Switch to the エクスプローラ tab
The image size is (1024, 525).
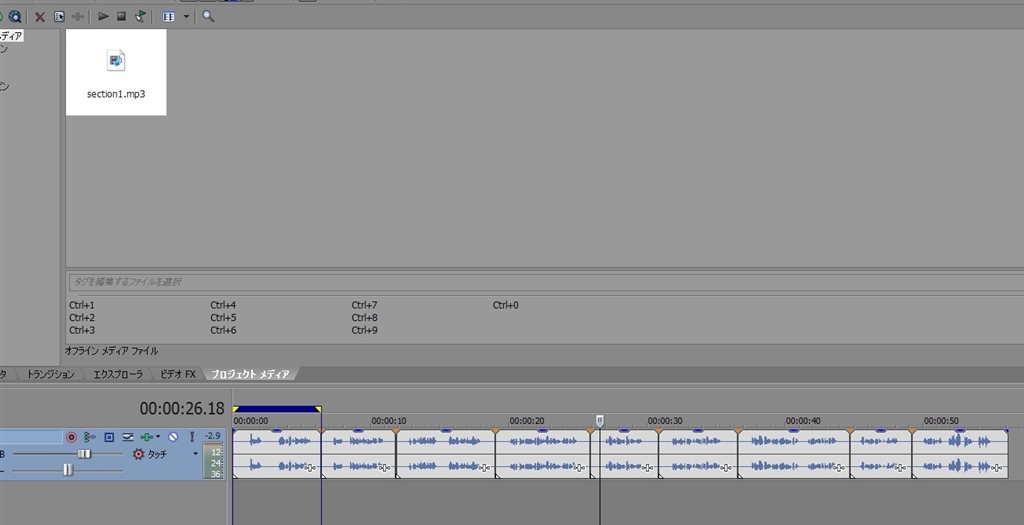pos(118,374)
